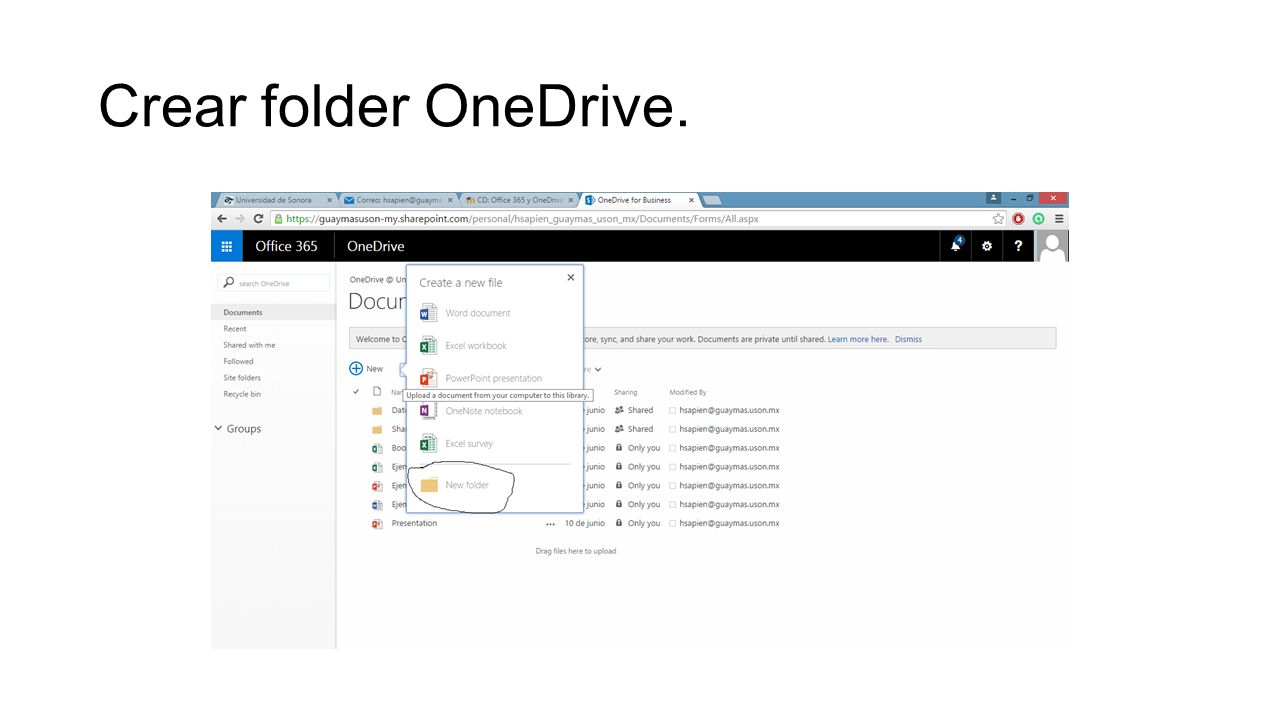Click 'Drag files here to upload' text

[x=576, y=551]
